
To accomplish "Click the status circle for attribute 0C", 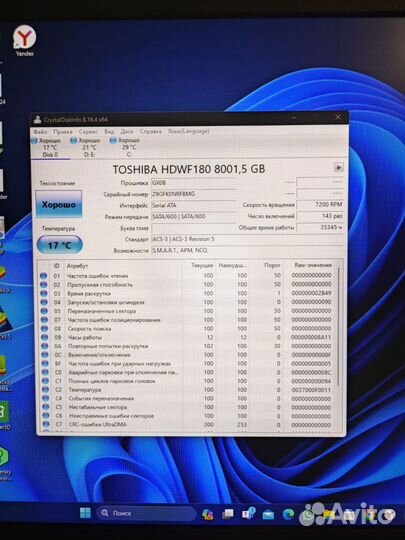I will click(44, 355).
